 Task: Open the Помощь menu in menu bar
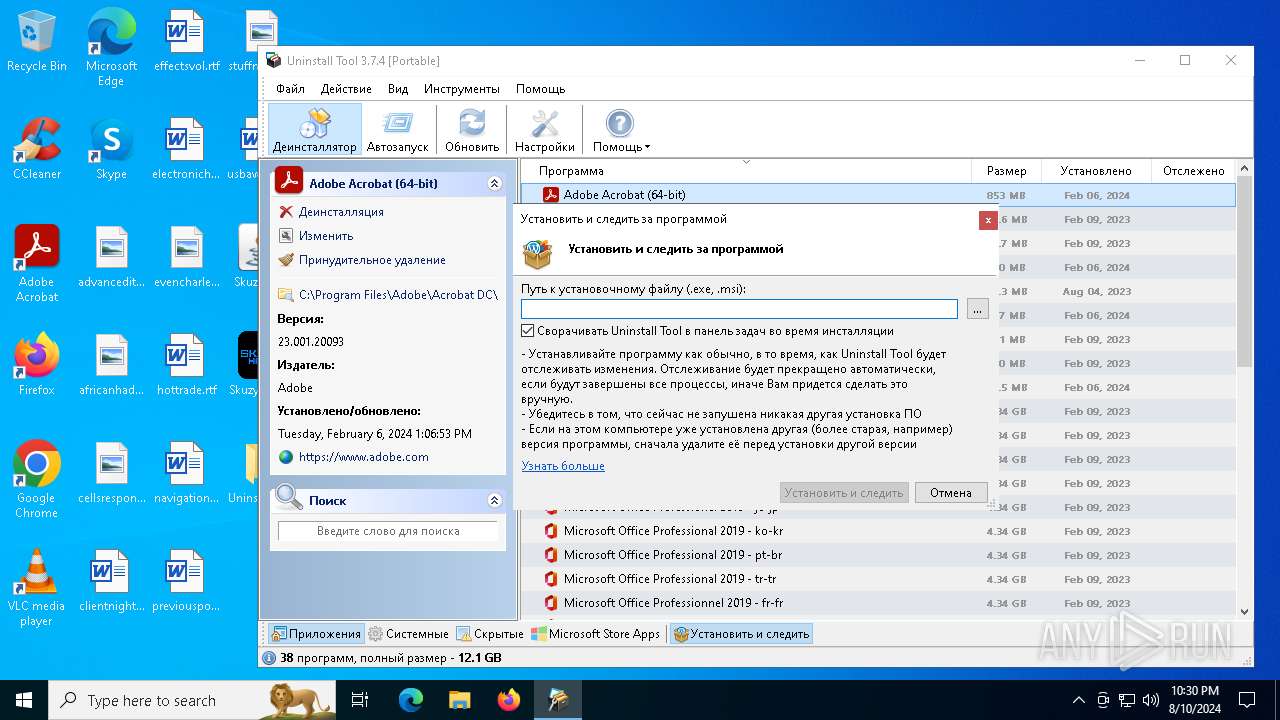540,89
